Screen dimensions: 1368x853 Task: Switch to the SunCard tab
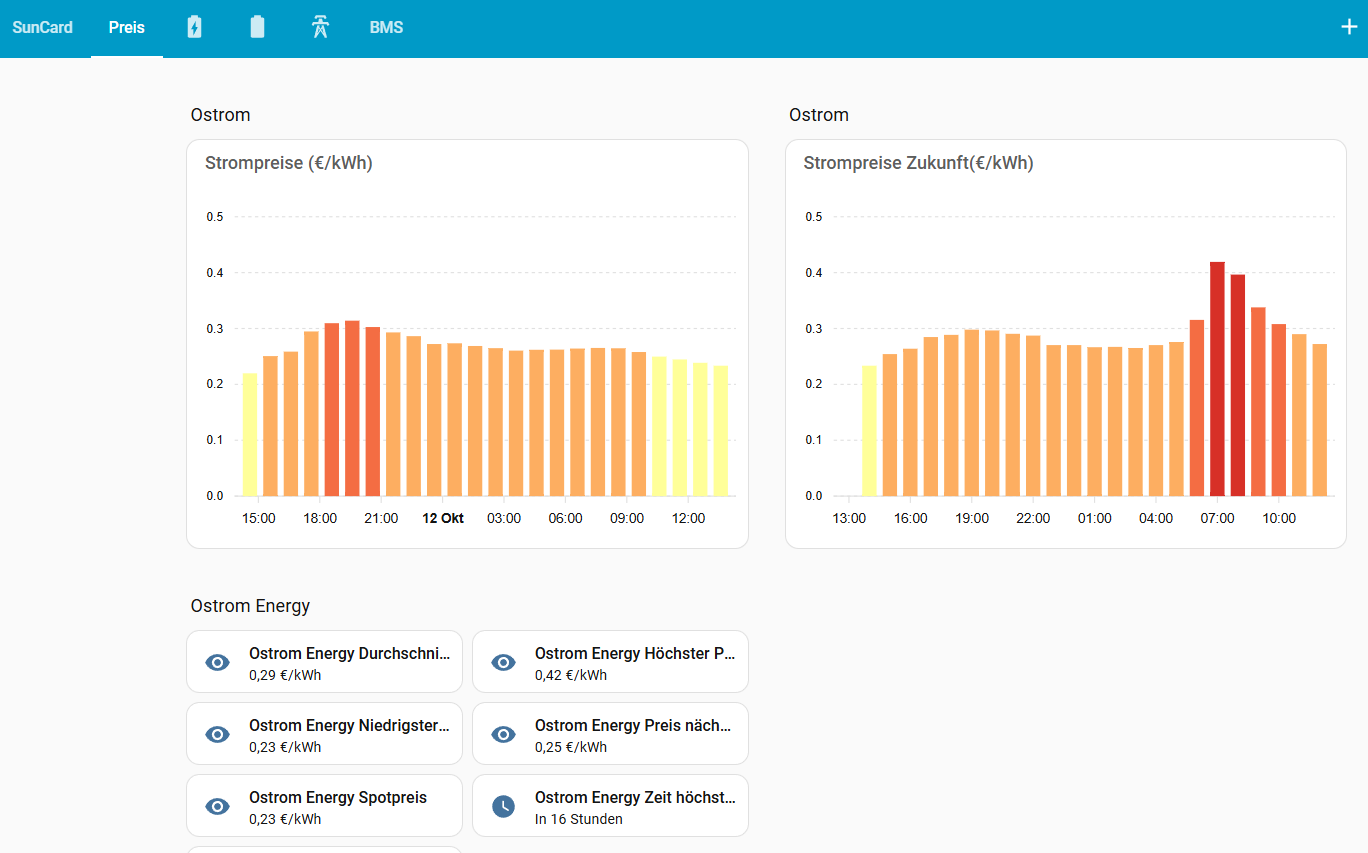coord(42,27)
